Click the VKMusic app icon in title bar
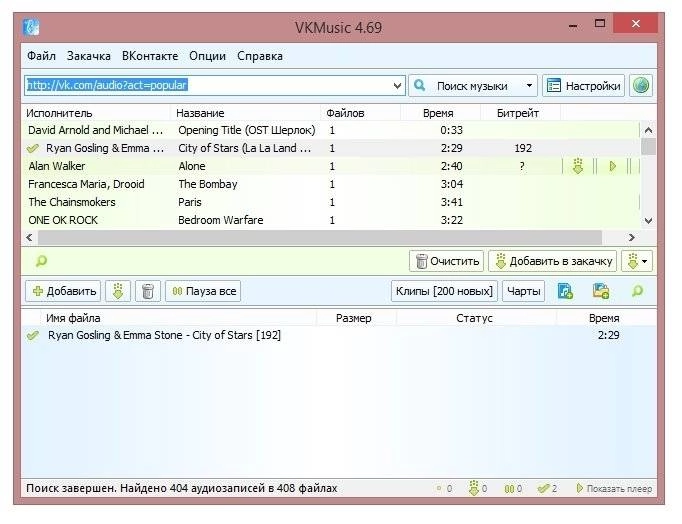The height and width of the screenshot is (524, 682). pyautogui.click(x=31, y=27)
